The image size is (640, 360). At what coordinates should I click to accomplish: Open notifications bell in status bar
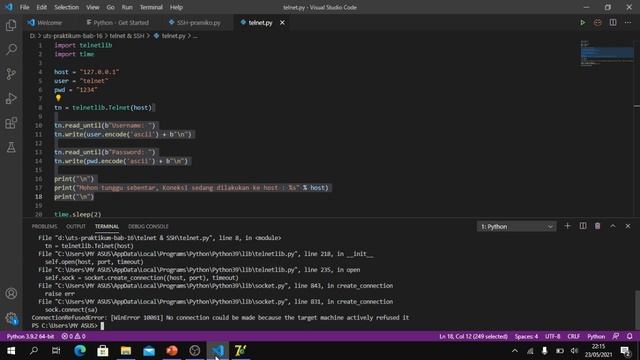pos(630,336)
